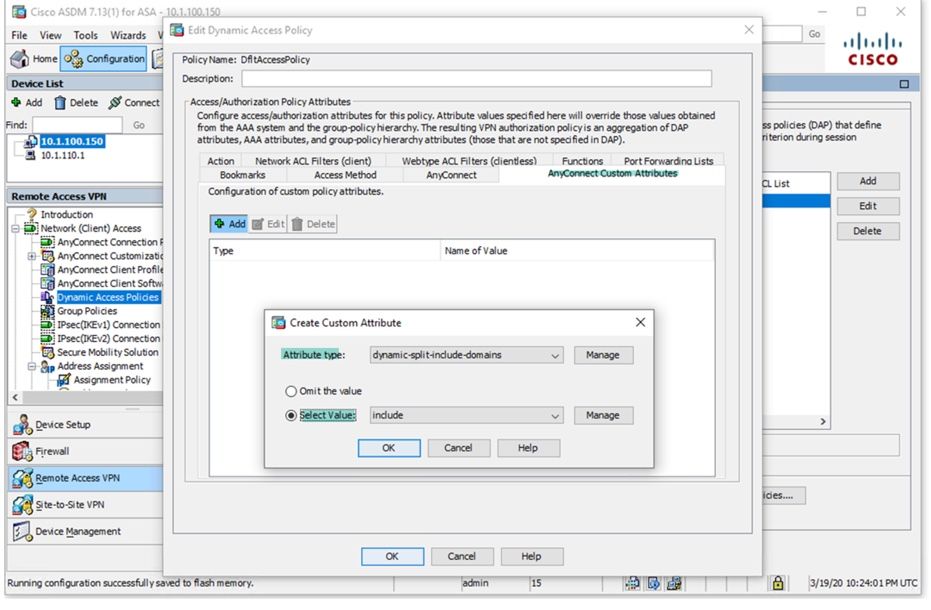The image size is (931, 610).
Task: Select IPsec(IKEv1) Connection Profiles item
Action: (x=109, y=325)
